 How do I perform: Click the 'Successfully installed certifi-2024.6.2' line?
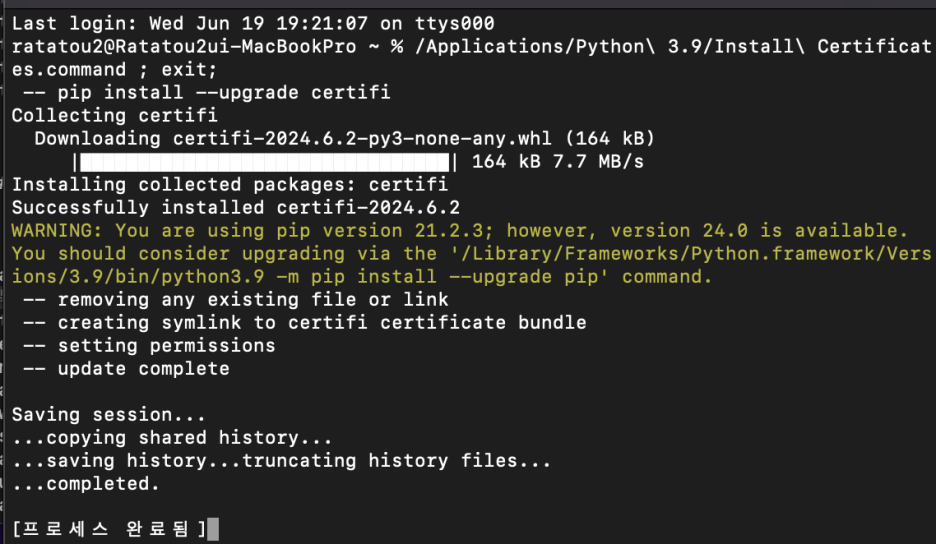pos(236,208)
